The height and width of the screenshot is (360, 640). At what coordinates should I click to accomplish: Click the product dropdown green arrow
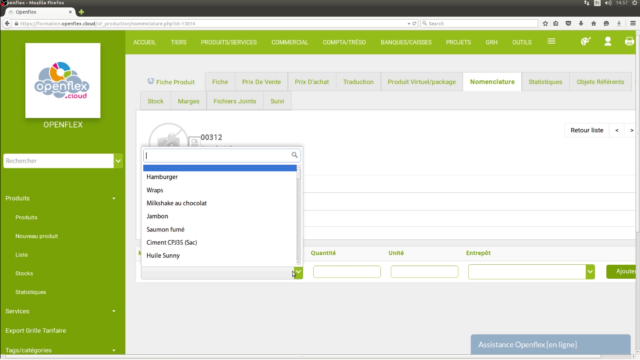point(298,272)
